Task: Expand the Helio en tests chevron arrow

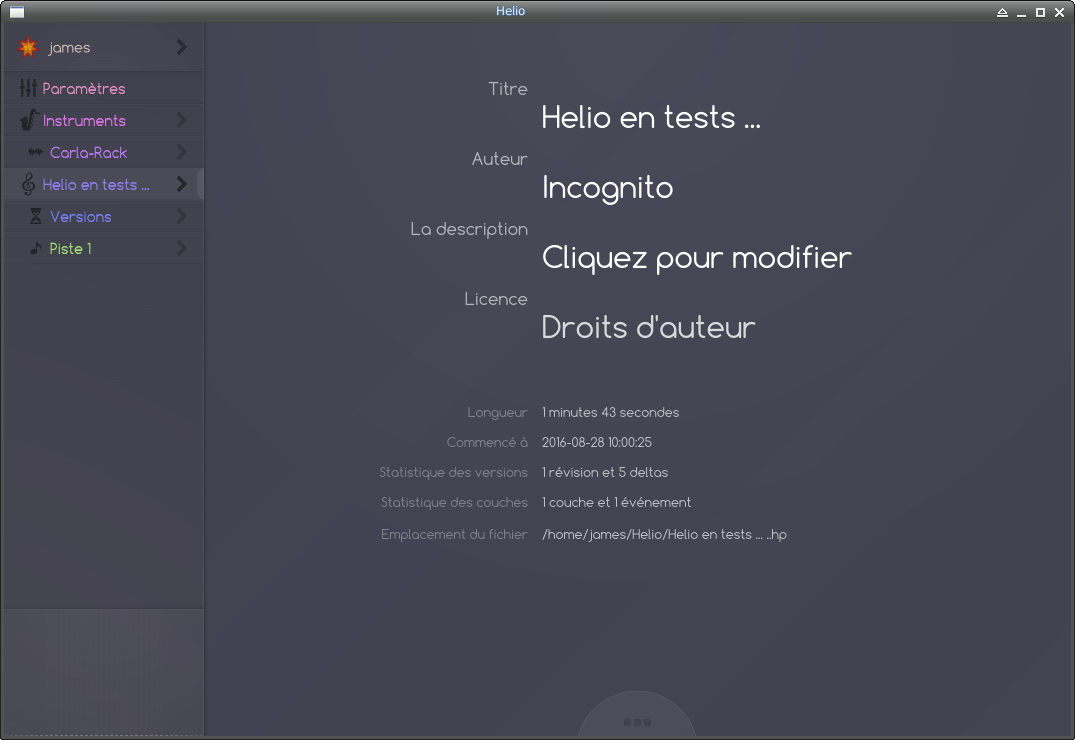Action: (181, 184)
